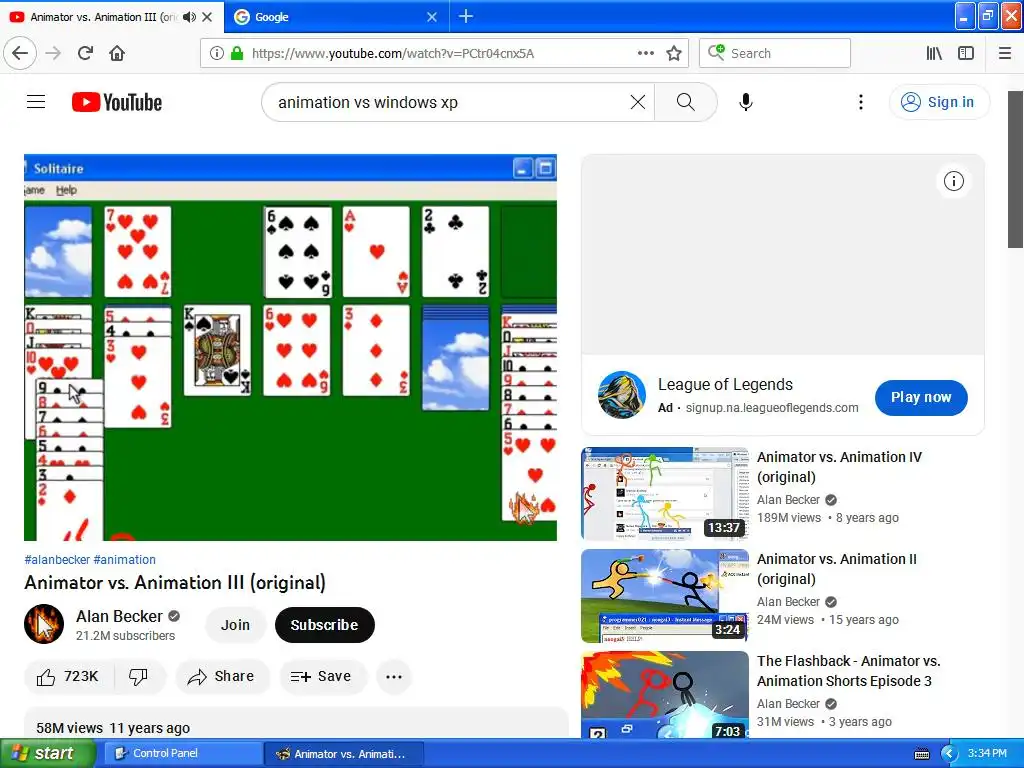
Task: Close the Animator vs. Animation III tab
Action: [x=207, y=17]
